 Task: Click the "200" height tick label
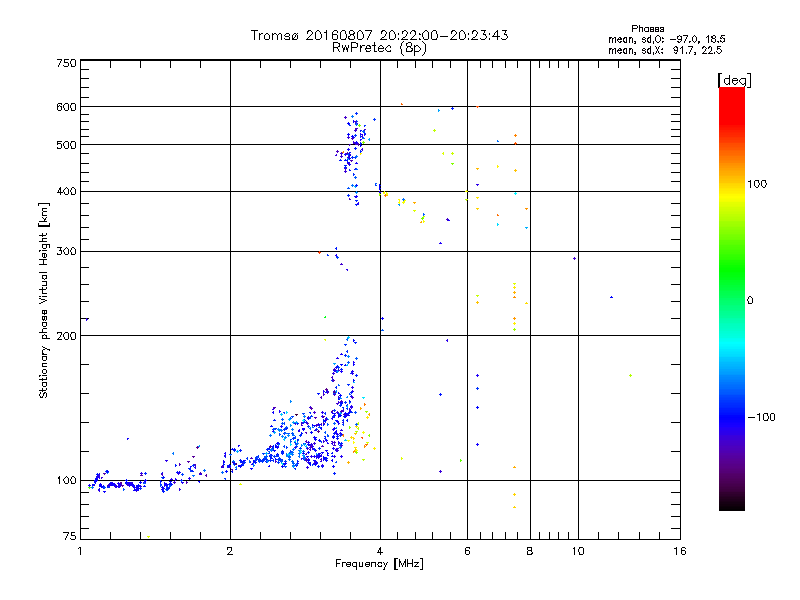pos(66,336)
